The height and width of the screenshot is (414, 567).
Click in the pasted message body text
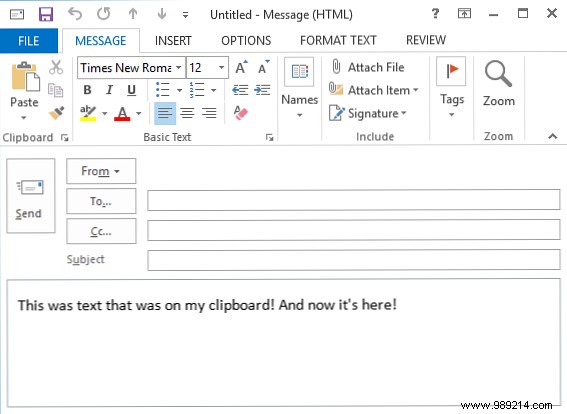(x=207, y=305)
